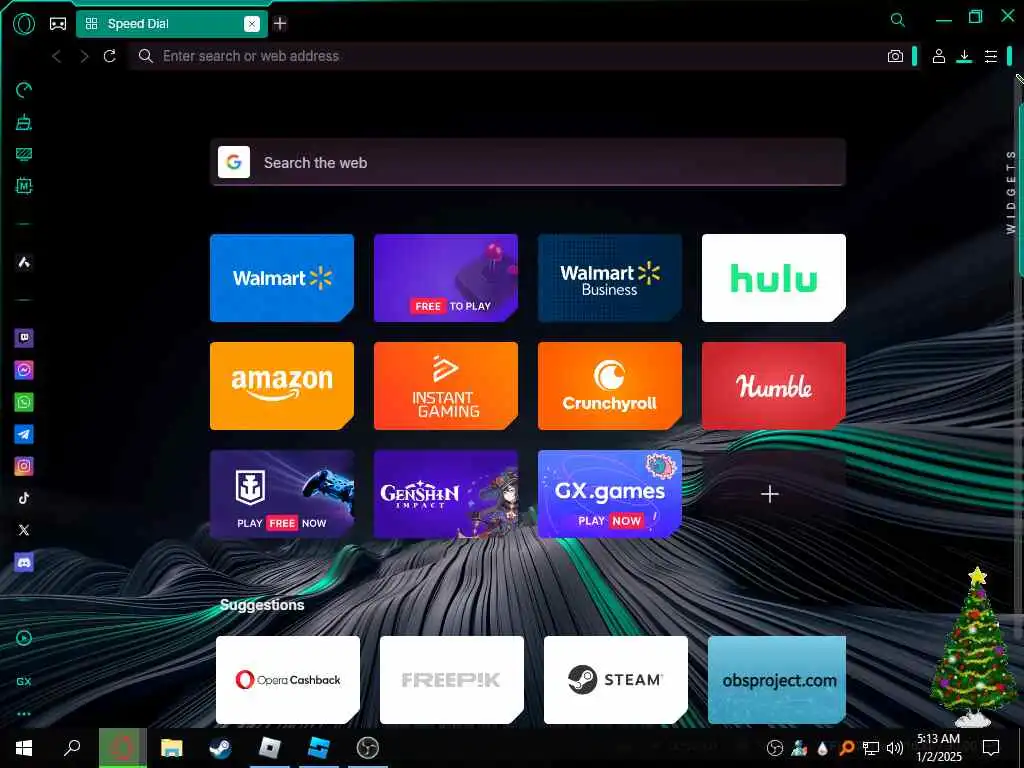Viewport: 1024px width, 768px height.
Task: Open the network limiter sidebar icon
Action: click(24, 154)
